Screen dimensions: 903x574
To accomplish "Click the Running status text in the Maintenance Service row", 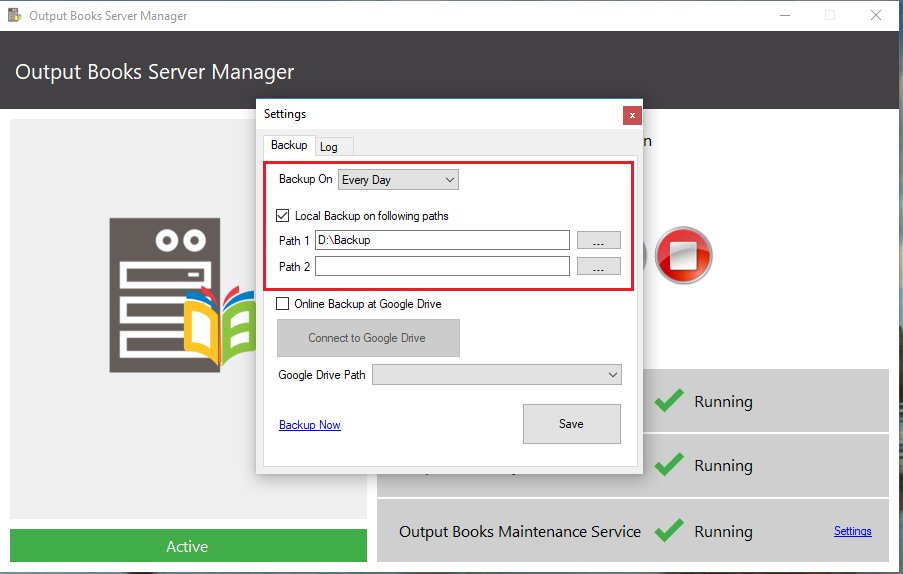I will click(x=723, y=531).
